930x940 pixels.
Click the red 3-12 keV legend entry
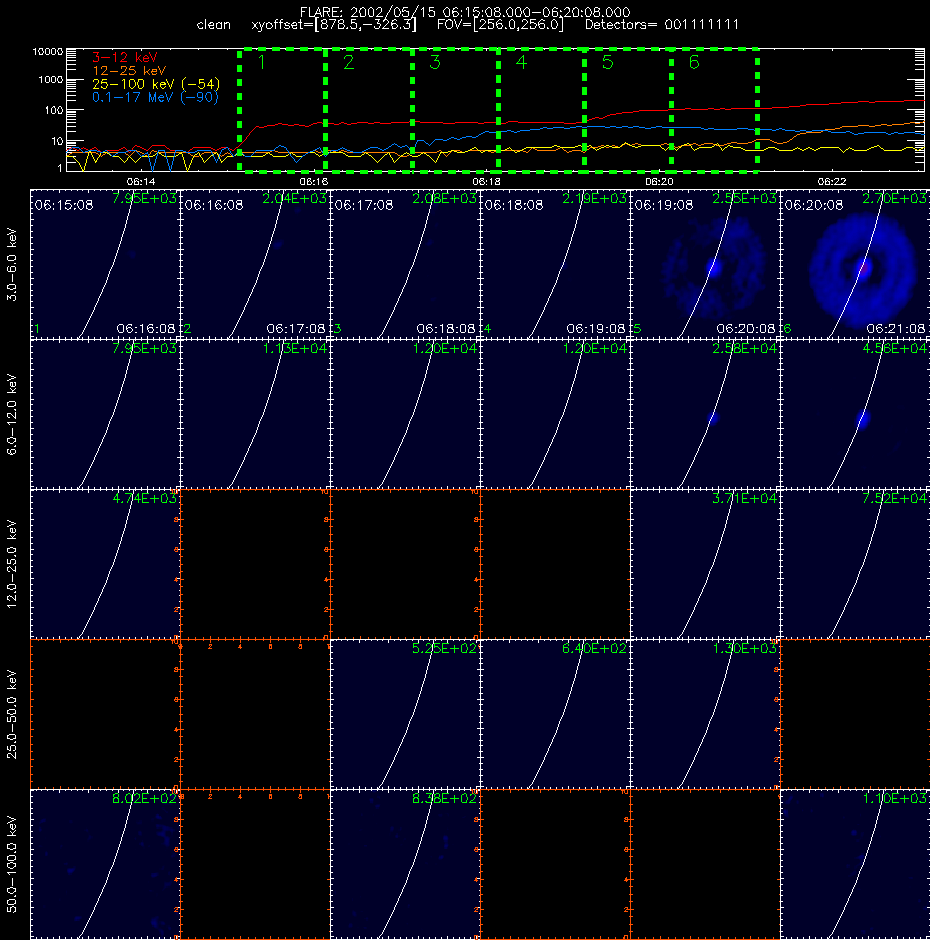[125, 58]
